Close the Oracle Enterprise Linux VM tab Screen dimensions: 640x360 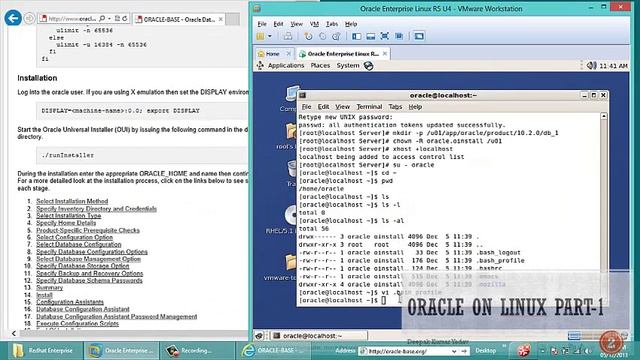coord(385,54)
